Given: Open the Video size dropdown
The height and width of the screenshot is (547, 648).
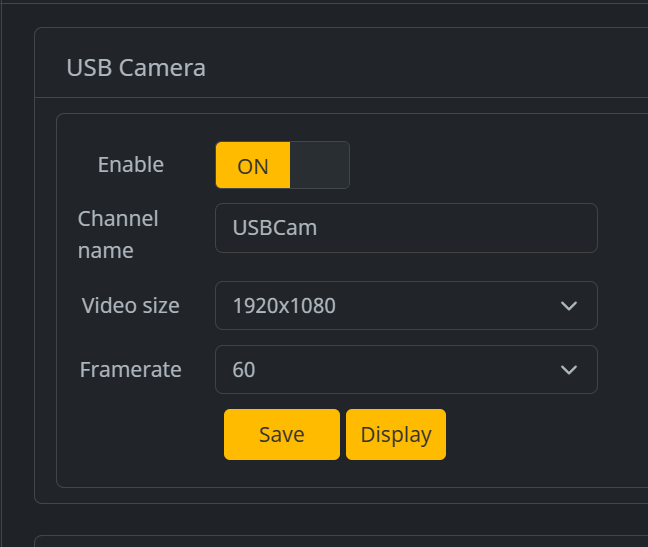Looking at the screenshot, I should pos(405,306).
